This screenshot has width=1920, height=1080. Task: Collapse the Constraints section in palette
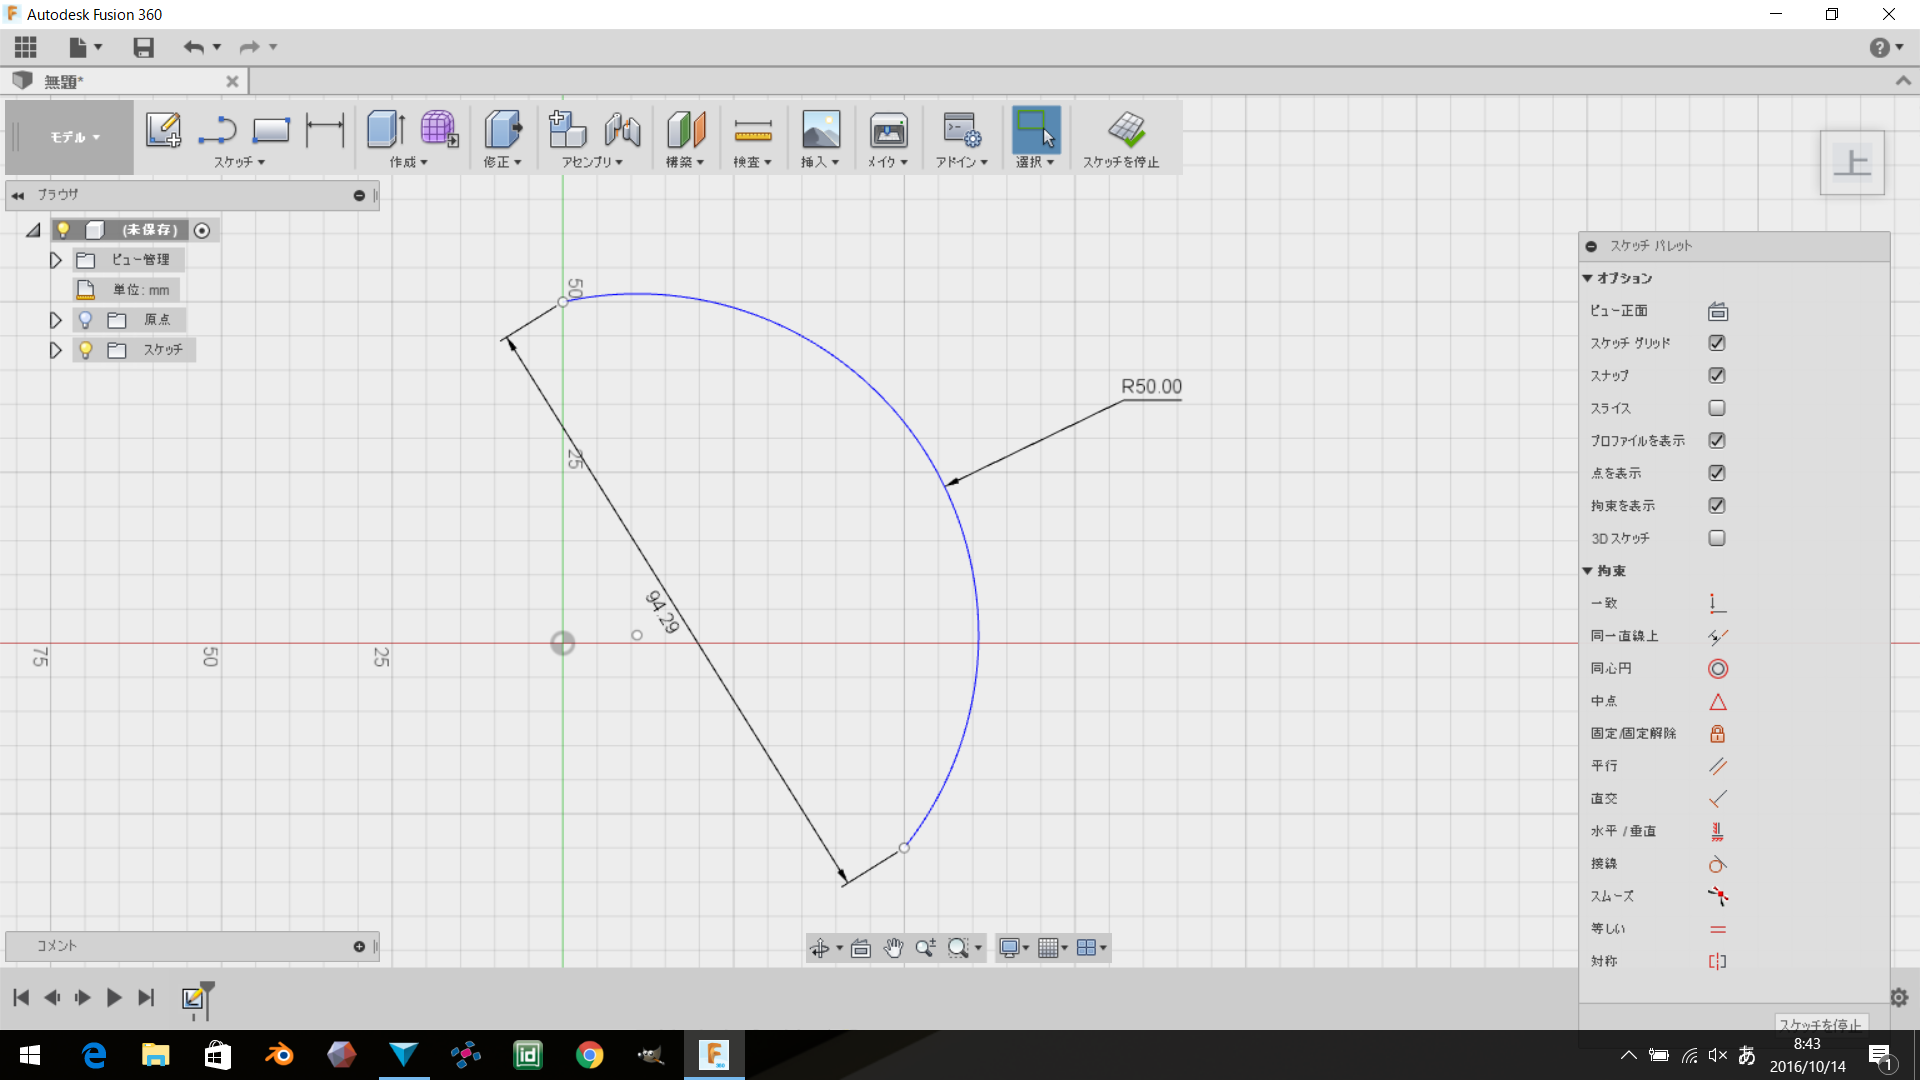tap(1587, 571)
